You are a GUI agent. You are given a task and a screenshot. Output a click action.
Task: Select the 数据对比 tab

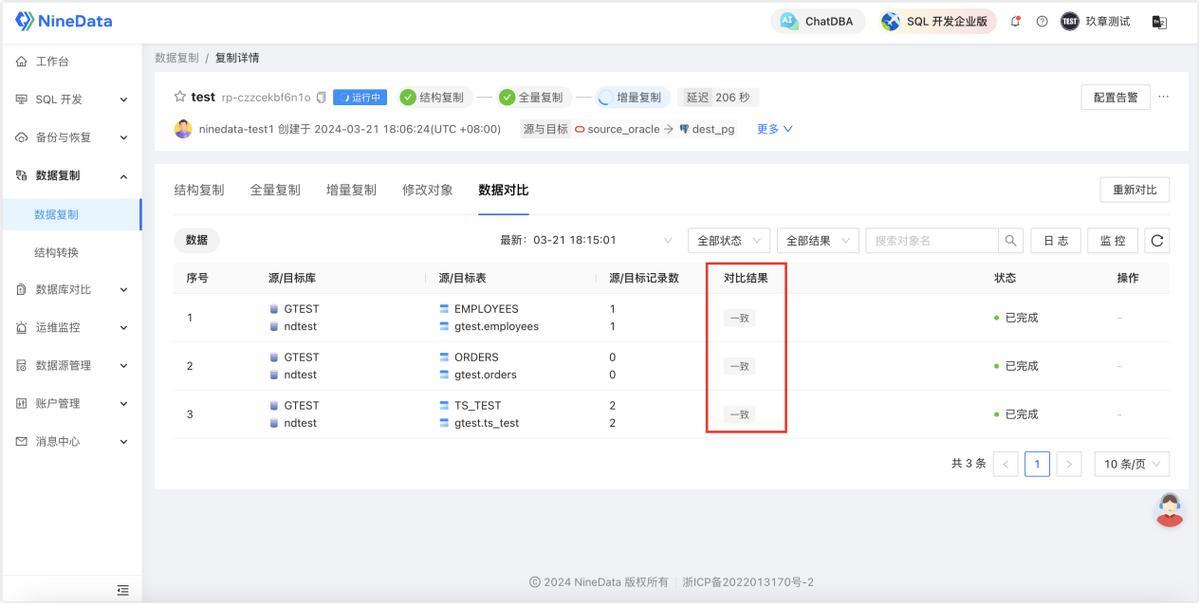(503, 190)
